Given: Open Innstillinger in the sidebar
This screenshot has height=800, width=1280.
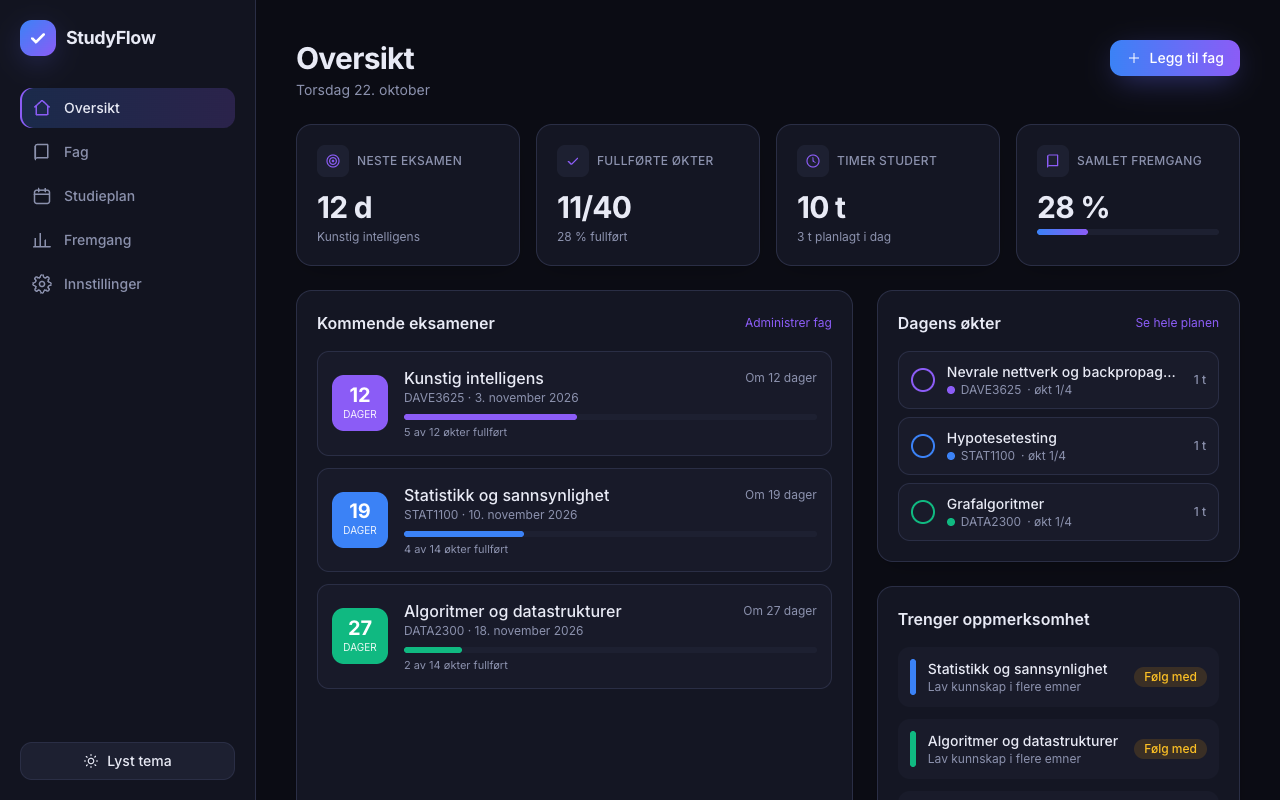Looking at the screenshot, I should (127, 284).
